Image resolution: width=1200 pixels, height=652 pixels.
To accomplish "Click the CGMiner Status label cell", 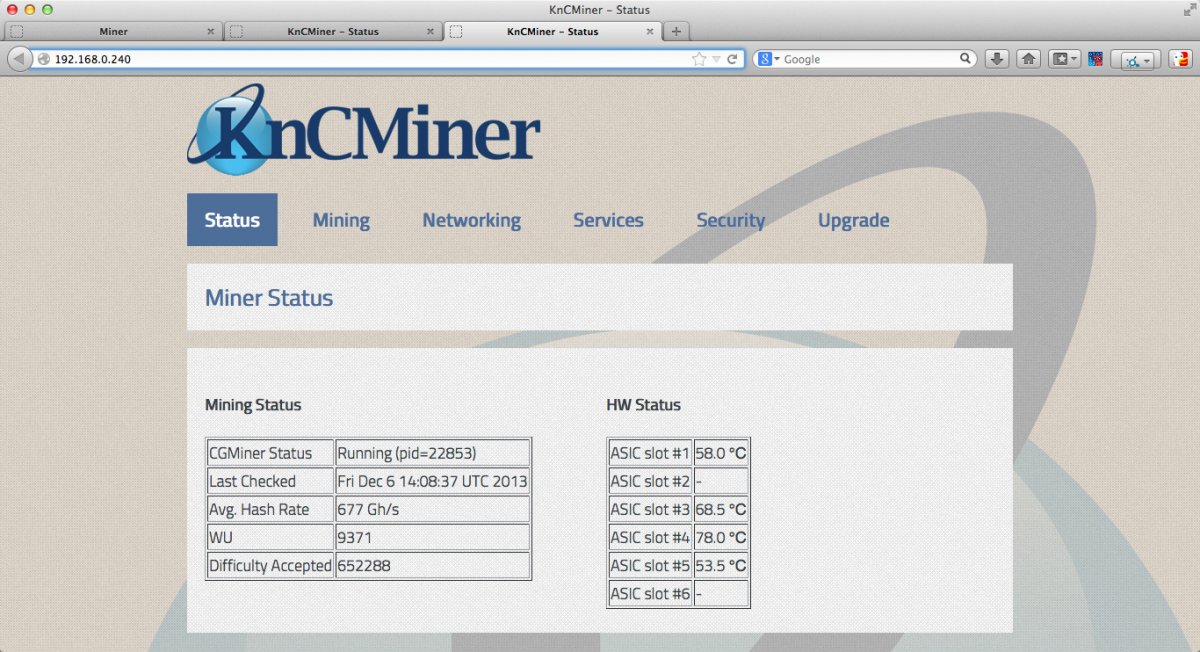I will [270, 453].
